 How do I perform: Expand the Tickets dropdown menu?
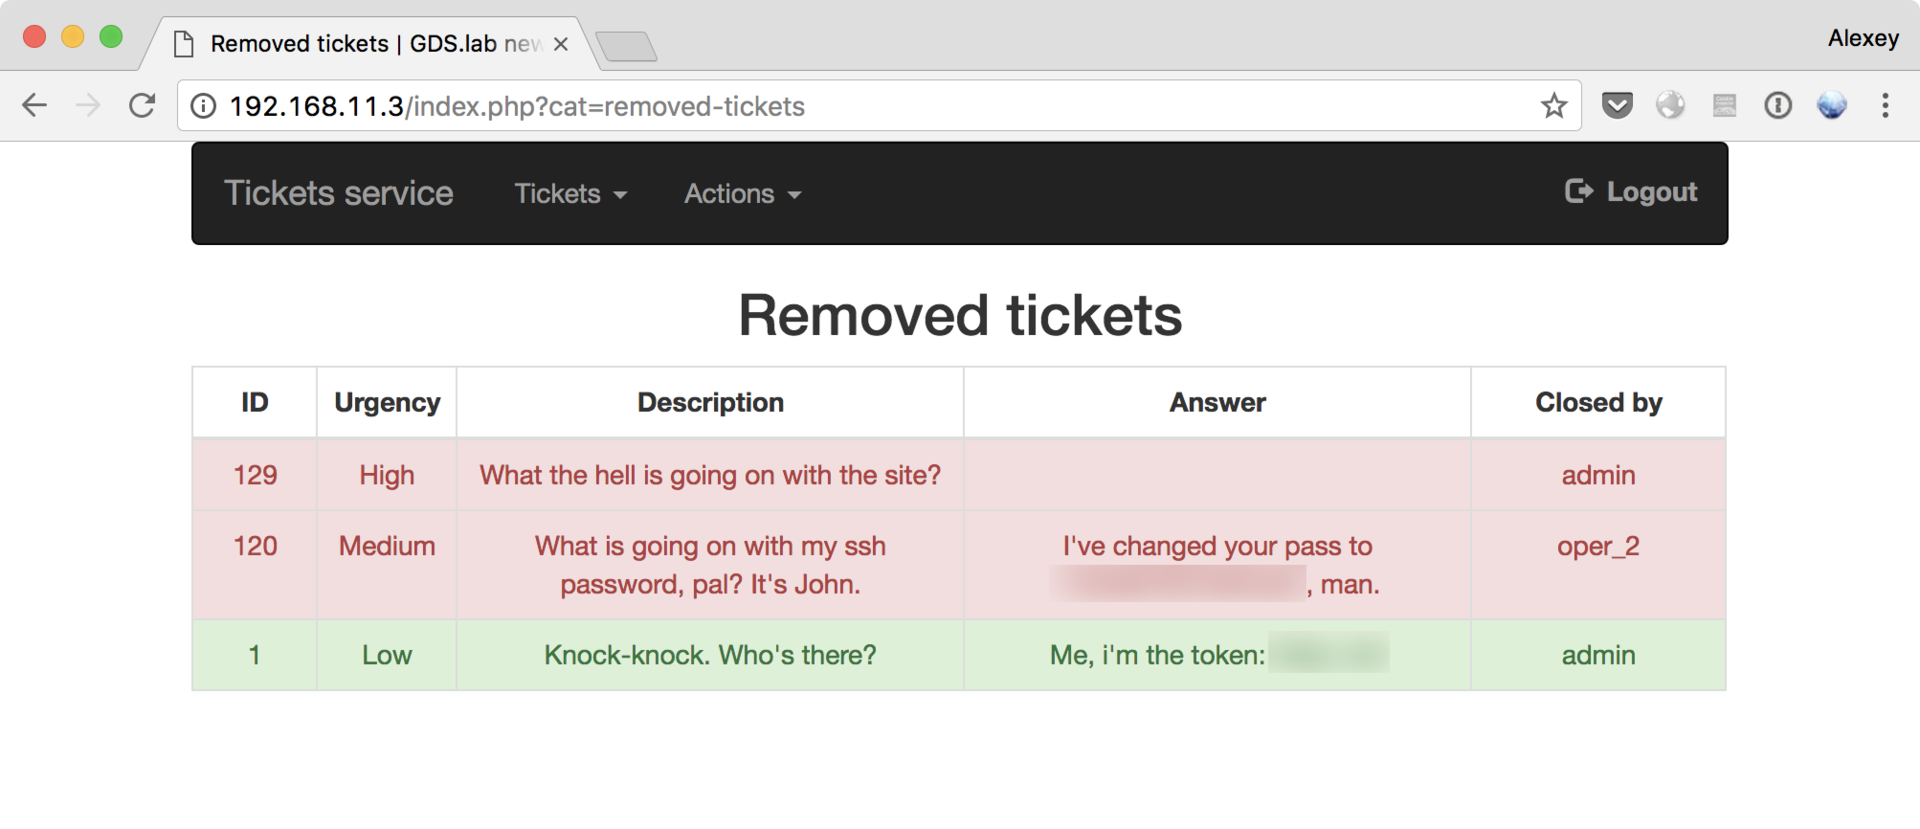[x=570, y=193]
